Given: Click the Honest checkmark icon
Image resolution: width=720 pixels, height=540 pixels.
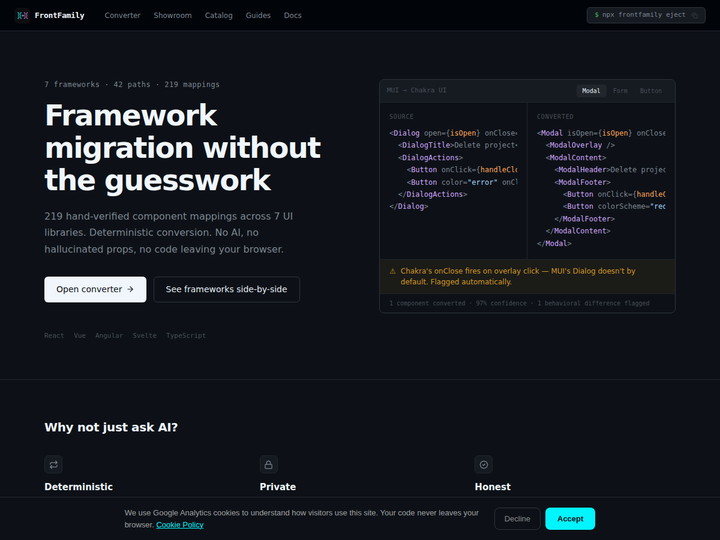Looking at the screenshot, I should [484, 464].
